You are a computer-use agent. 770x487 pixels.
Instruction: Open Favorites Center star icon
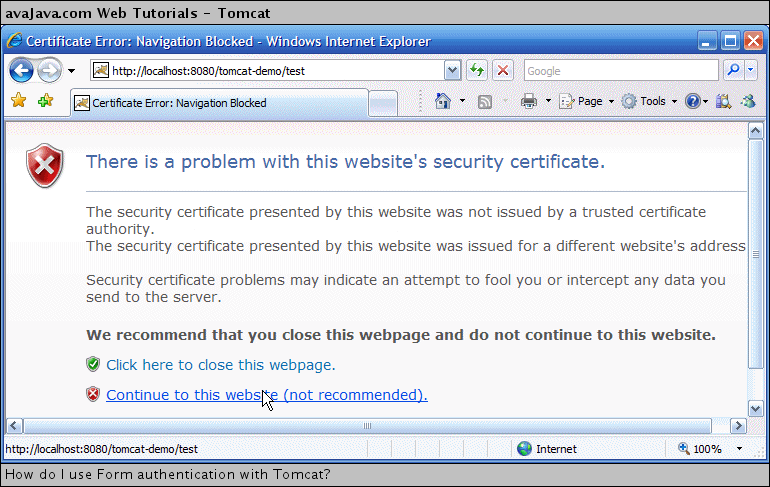(19, 101)
